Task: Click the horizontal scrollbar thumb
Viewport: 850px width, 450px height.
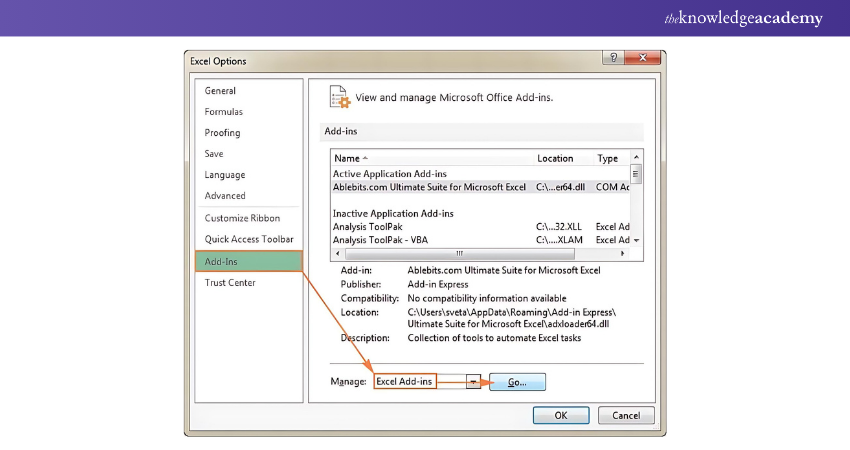Action: point(460,253)
